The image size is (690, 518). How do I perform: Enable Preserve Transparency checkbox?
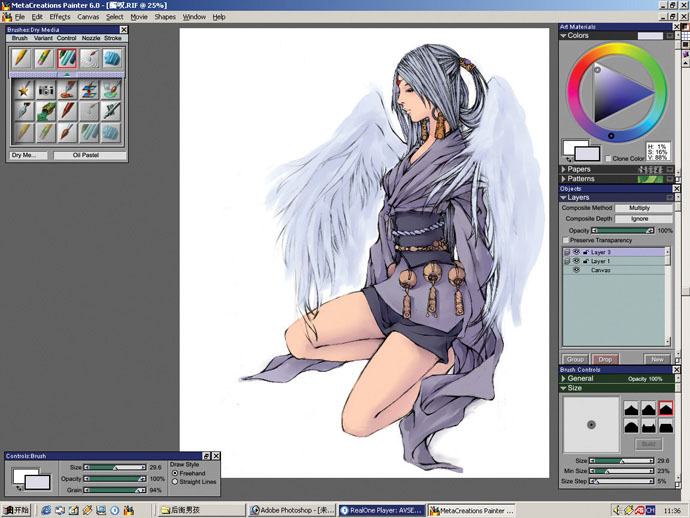pos(565,240)
